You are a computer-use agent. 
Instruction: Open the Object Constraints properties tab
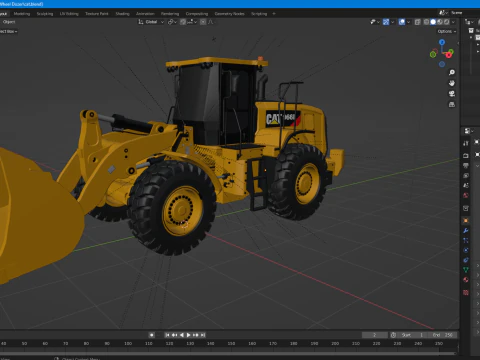pyautogui.click(x=466, y=260)
